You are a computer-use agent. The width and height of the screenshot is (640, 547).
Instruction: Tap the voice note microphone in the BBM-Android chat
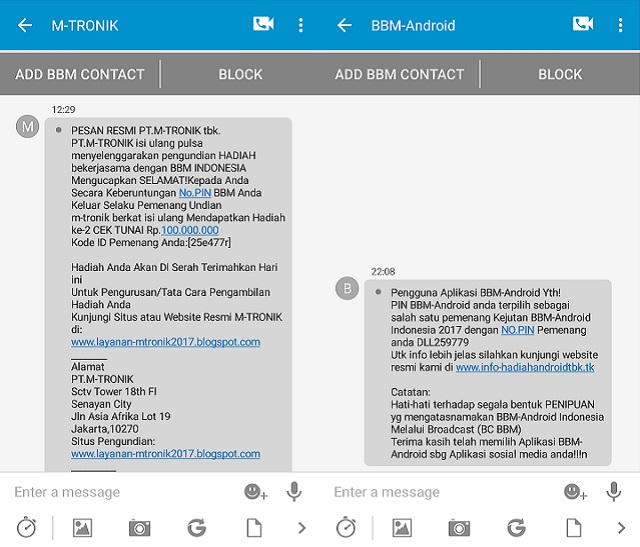613,491
